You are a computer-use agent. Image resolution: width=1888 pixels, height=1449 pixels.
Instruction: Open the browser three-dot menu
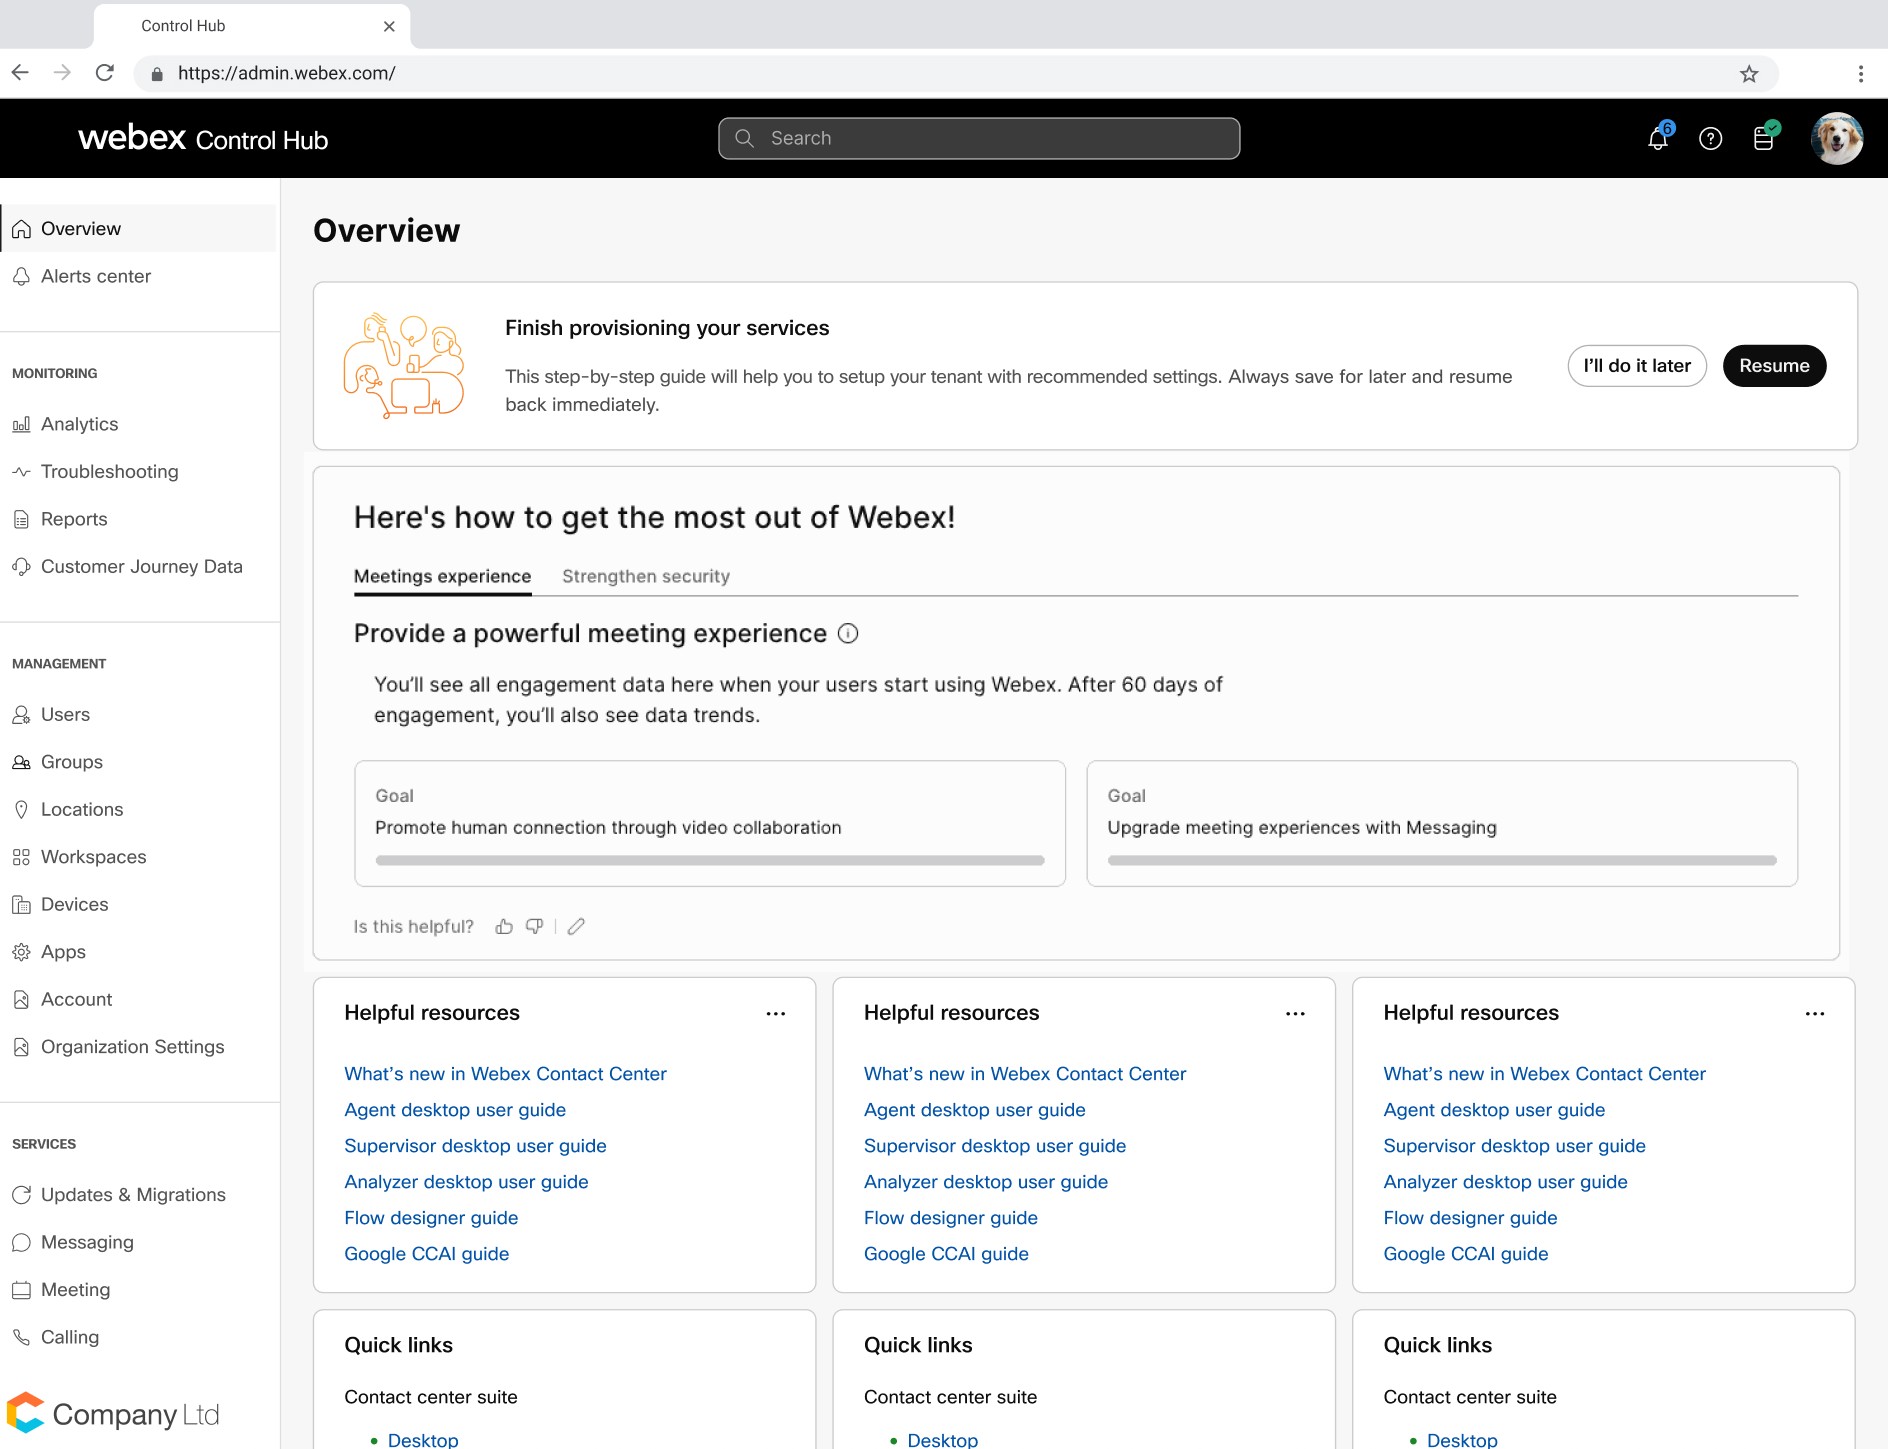point(1860,73)
